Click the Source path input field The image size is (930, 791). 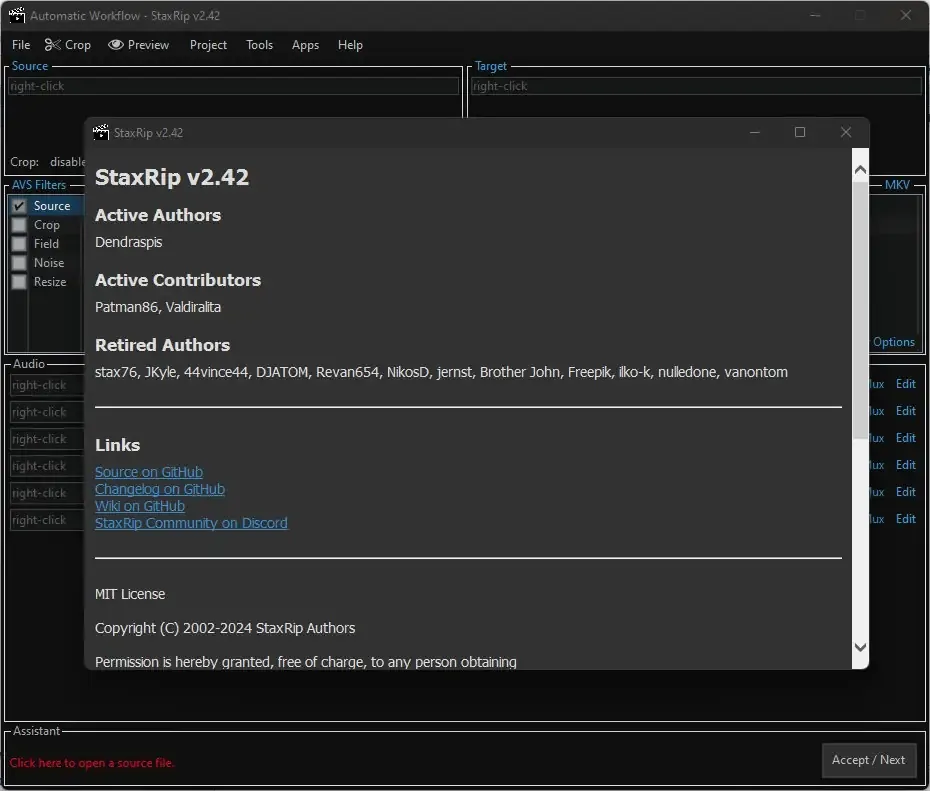coord(234,86)
